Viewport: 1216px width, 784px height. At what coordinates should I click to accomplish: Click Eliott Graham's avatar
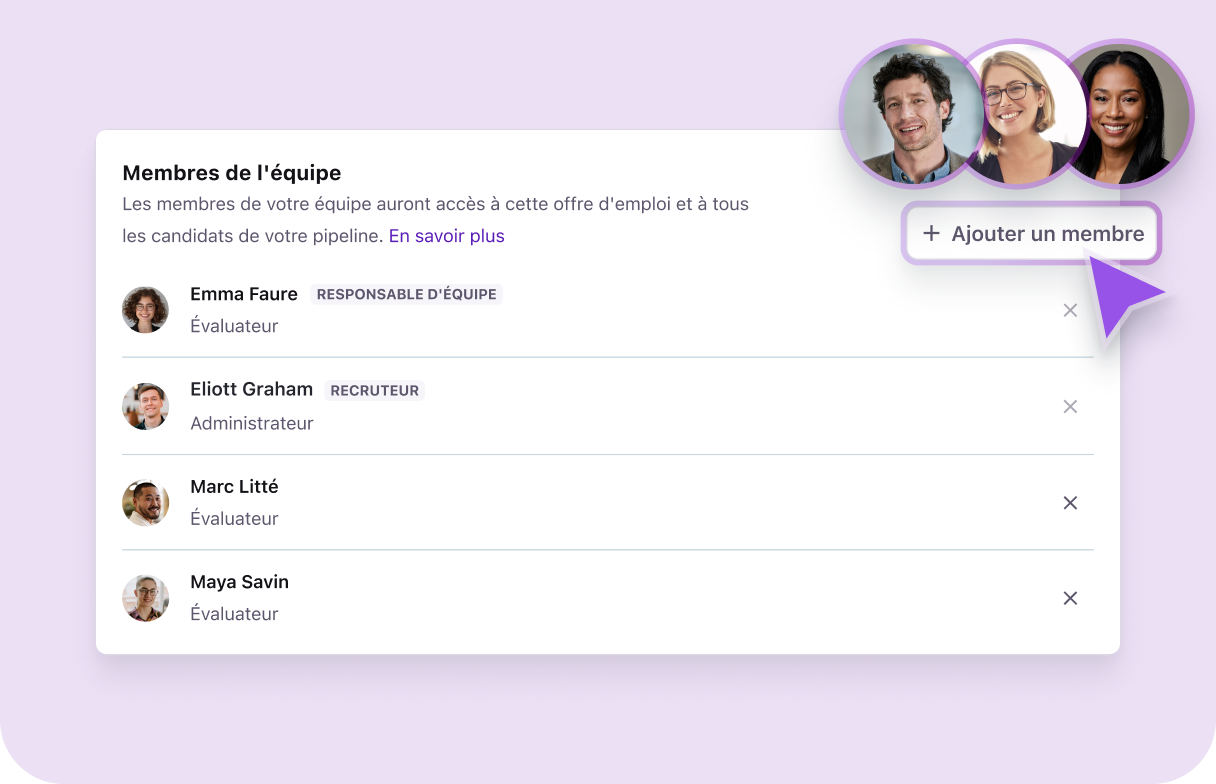coord(146,406)
